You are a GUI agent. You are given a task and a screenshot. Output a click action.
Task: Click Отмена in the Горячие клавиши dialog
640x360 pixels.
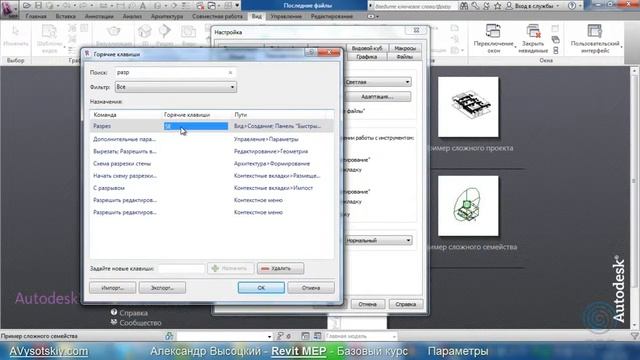click(311, 288)
